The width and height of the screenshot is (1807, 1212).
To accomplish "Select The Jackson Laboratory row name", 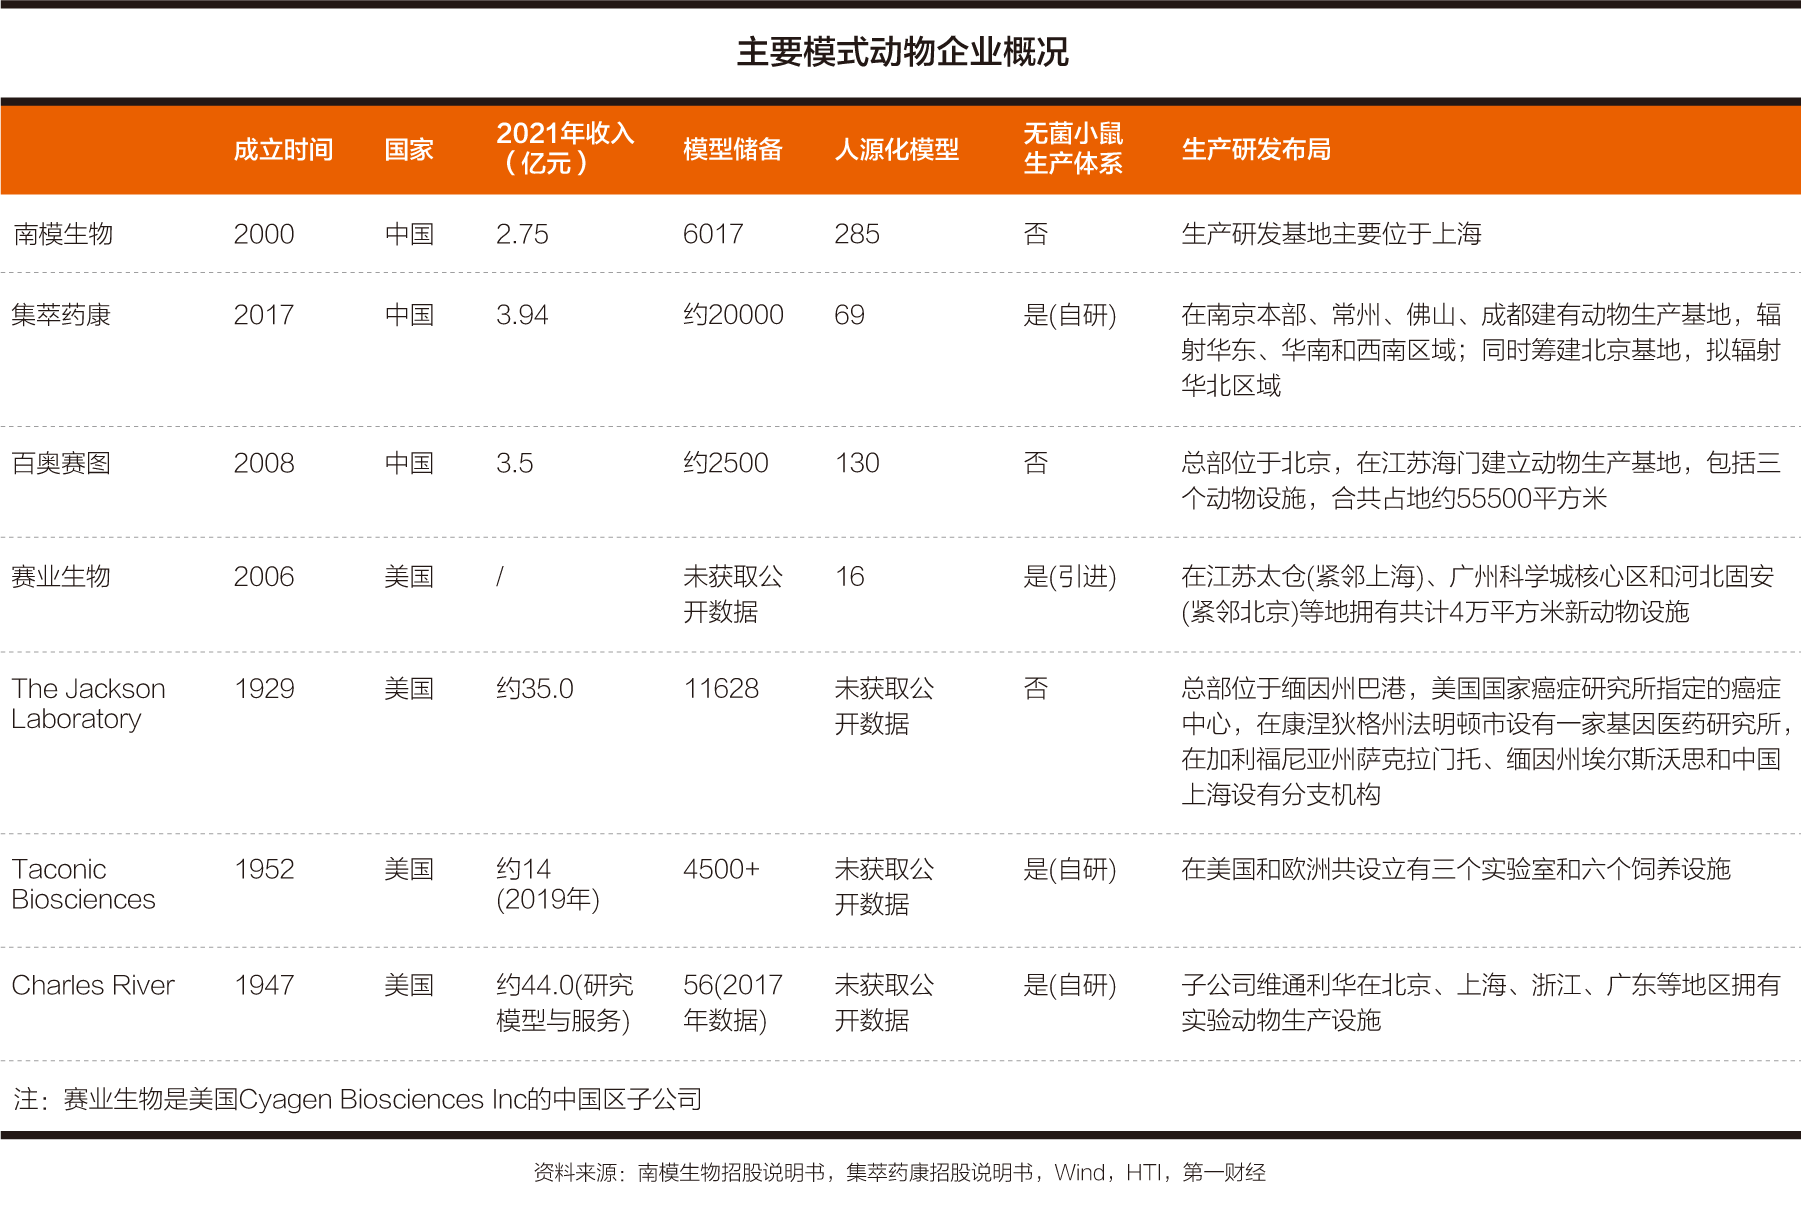I will (88, 704).
